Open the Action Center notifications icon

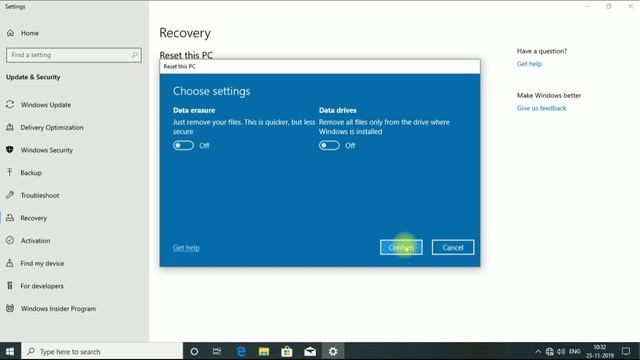(626, 351)
